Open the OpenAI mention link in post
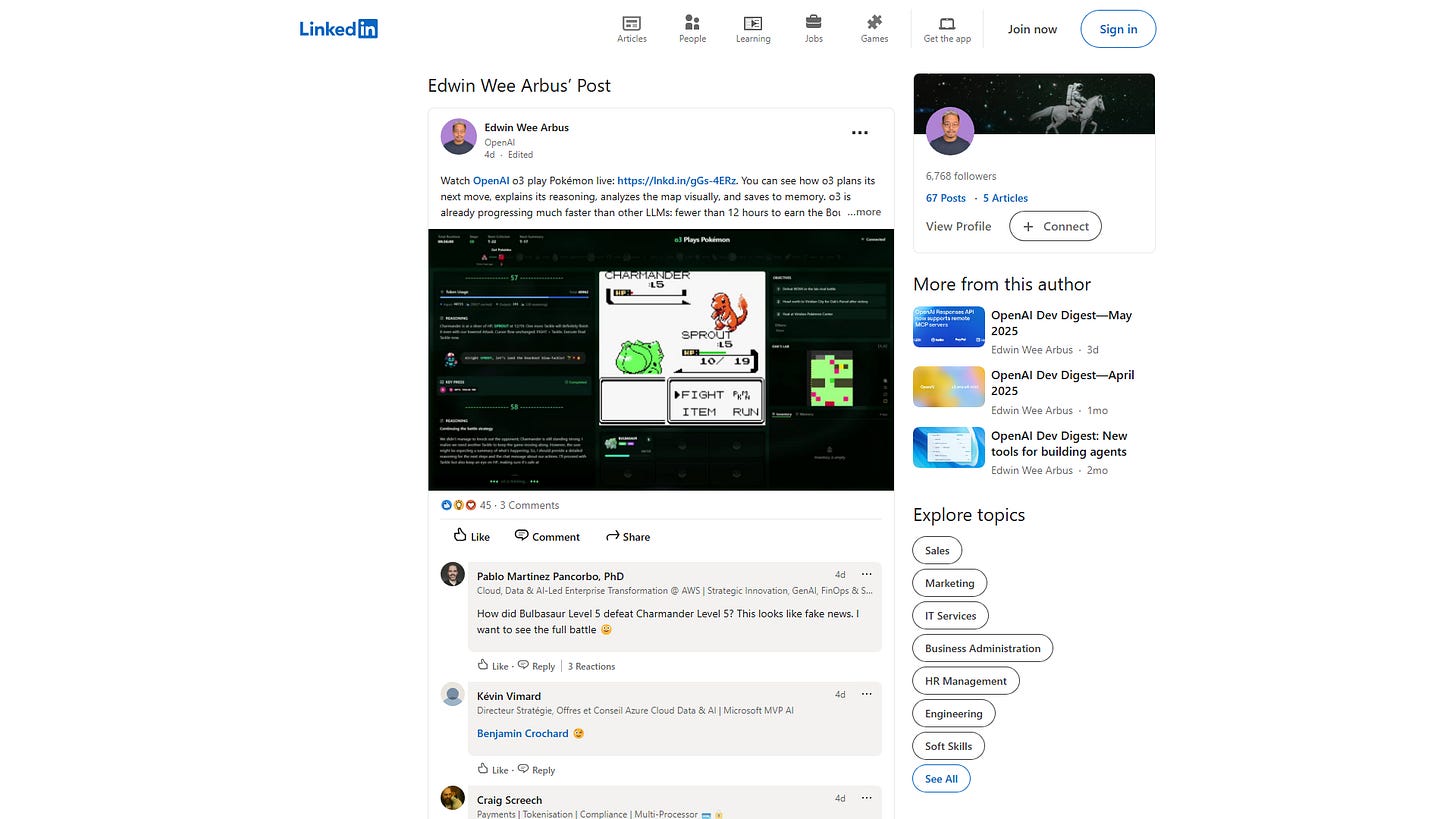1456x819 pixels. pos(491,180)
